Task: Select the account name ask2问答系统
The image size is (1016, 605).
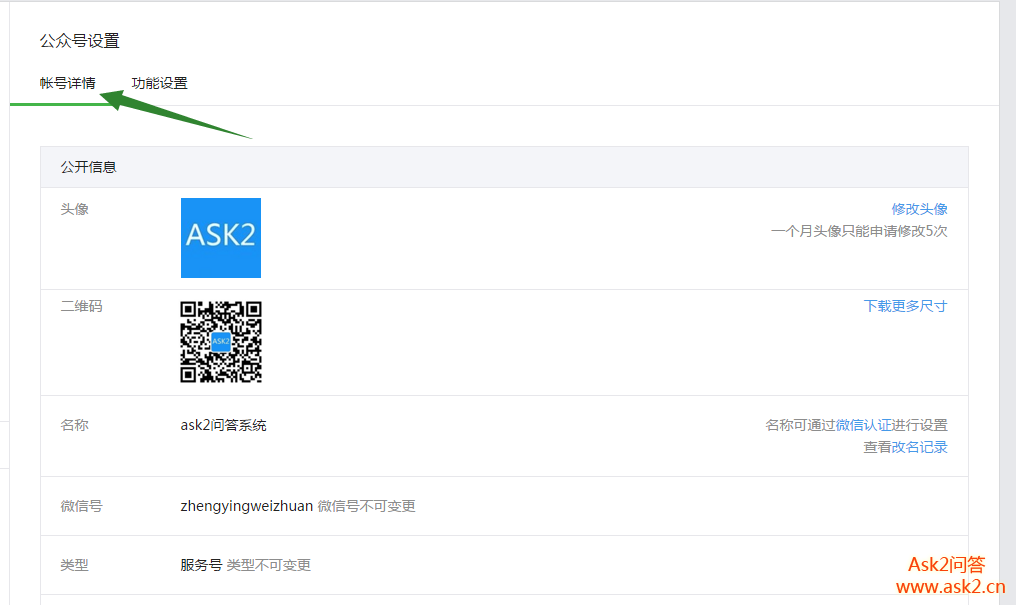Action: tap(223, 425)
